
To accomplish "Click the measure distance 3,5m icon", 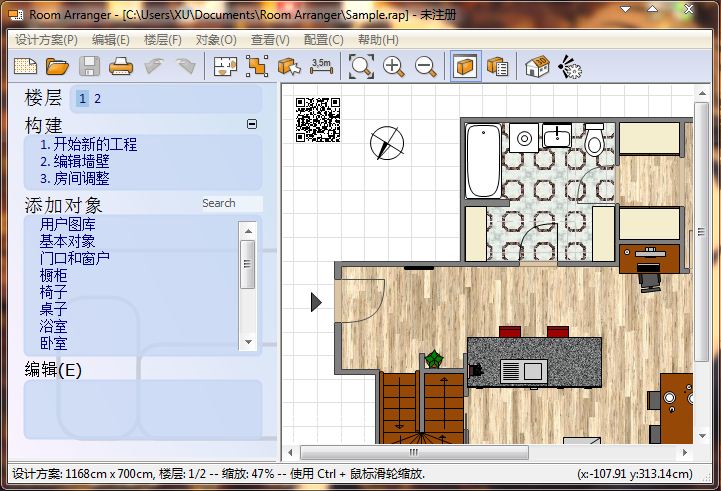I will 321,67.
